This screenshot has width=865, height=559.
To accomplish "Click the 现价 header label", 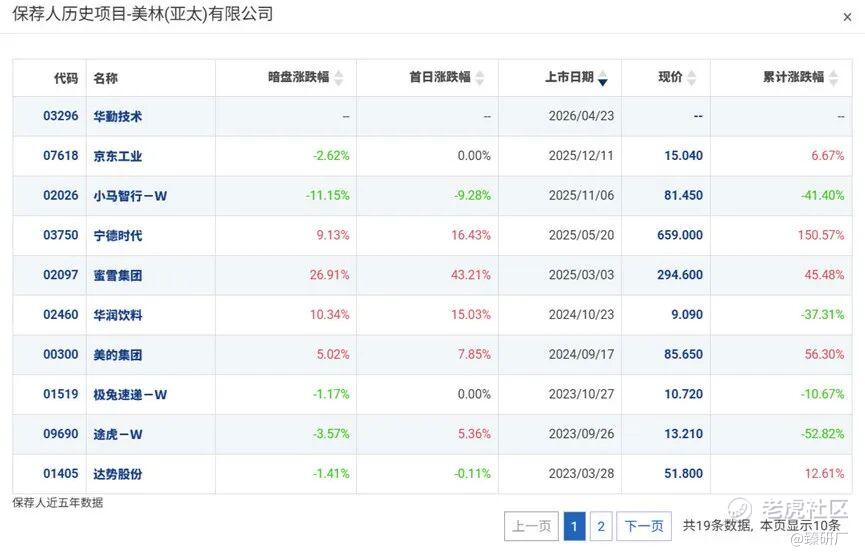I will click(x=670, y=77).
